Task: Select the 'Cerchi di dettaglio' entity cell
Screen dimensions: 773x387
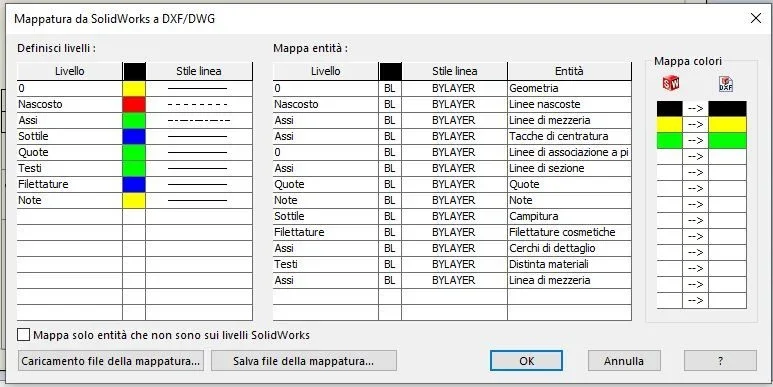Action: 569,248
